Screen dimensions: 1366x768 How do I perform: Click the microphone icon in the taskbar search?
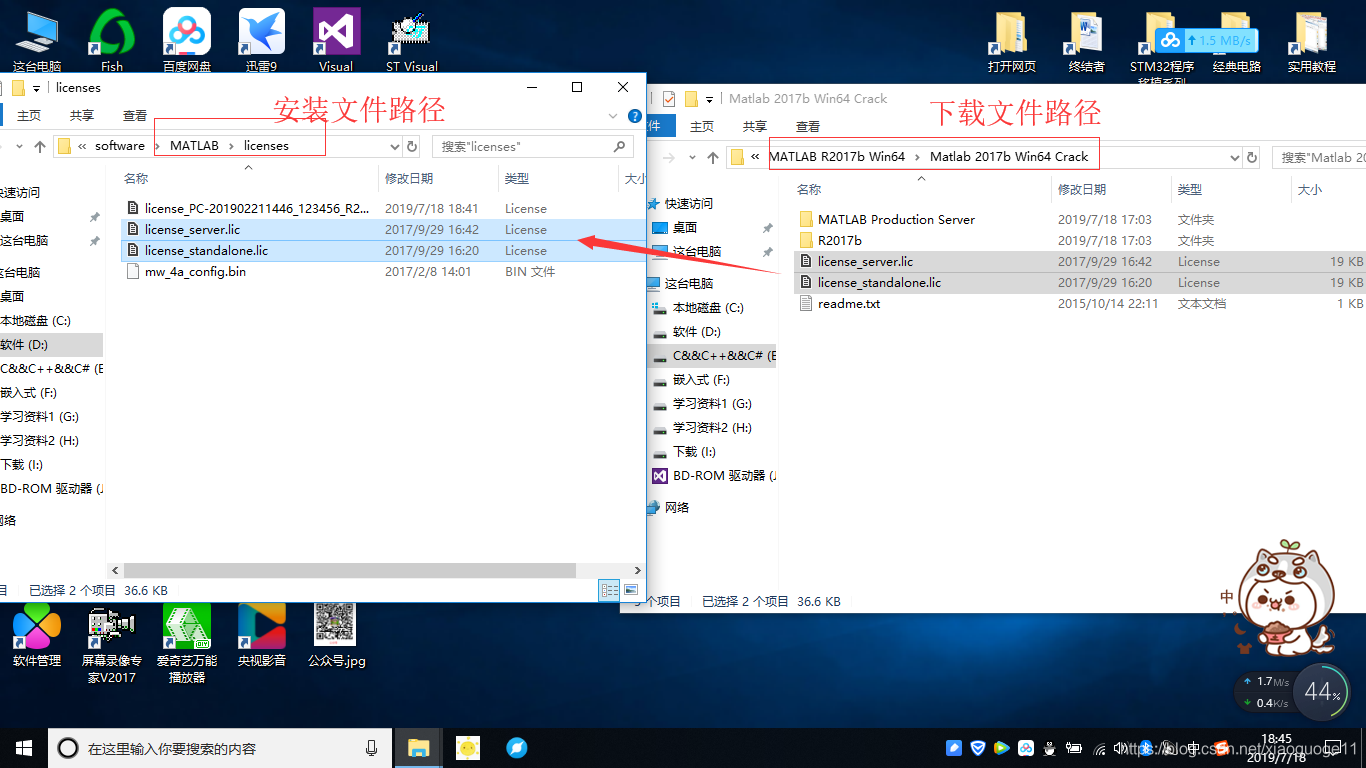tap(372, 748)
